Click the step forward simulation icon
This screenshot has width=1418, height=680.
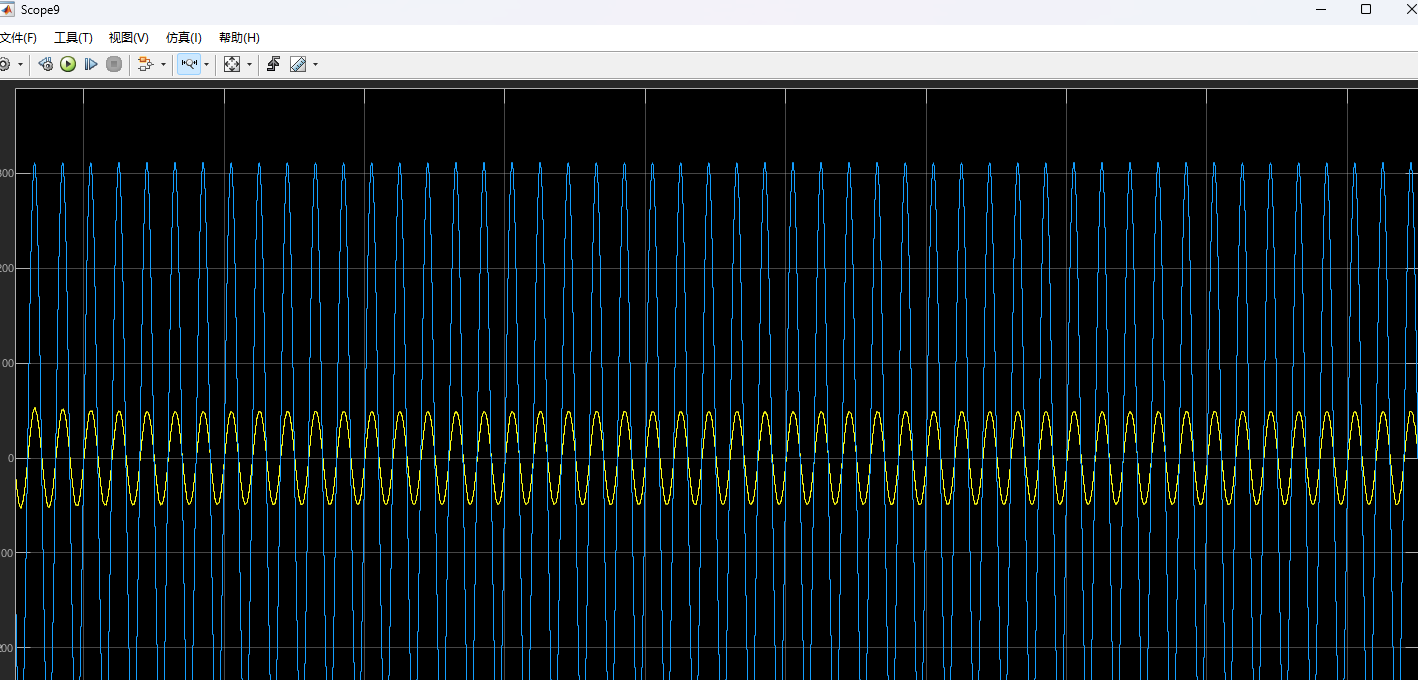(91, 64)
